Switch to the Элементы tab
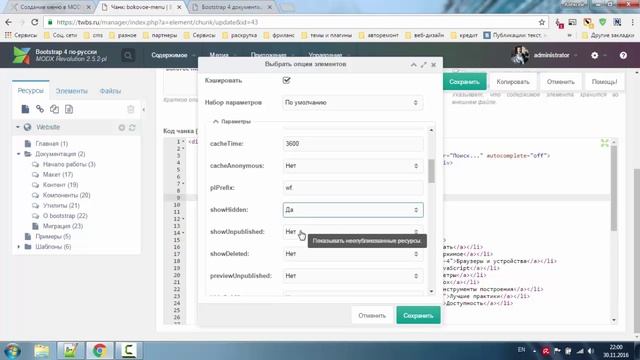 point(71,91)
